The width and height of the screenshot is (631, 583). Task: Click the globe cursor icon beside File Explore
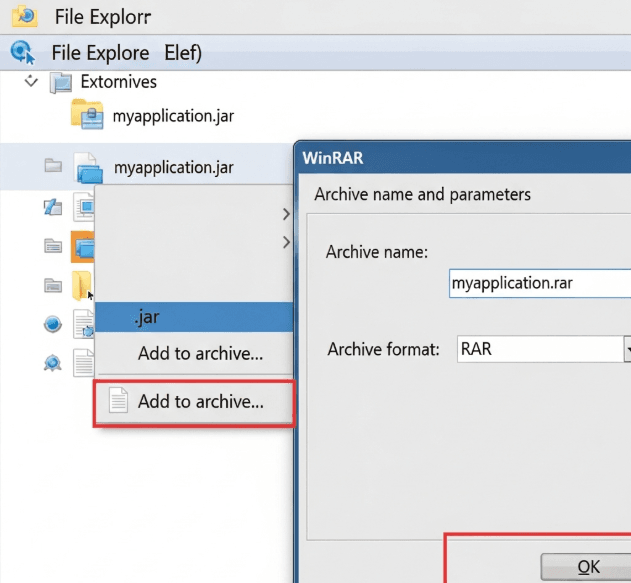[23, 52]
